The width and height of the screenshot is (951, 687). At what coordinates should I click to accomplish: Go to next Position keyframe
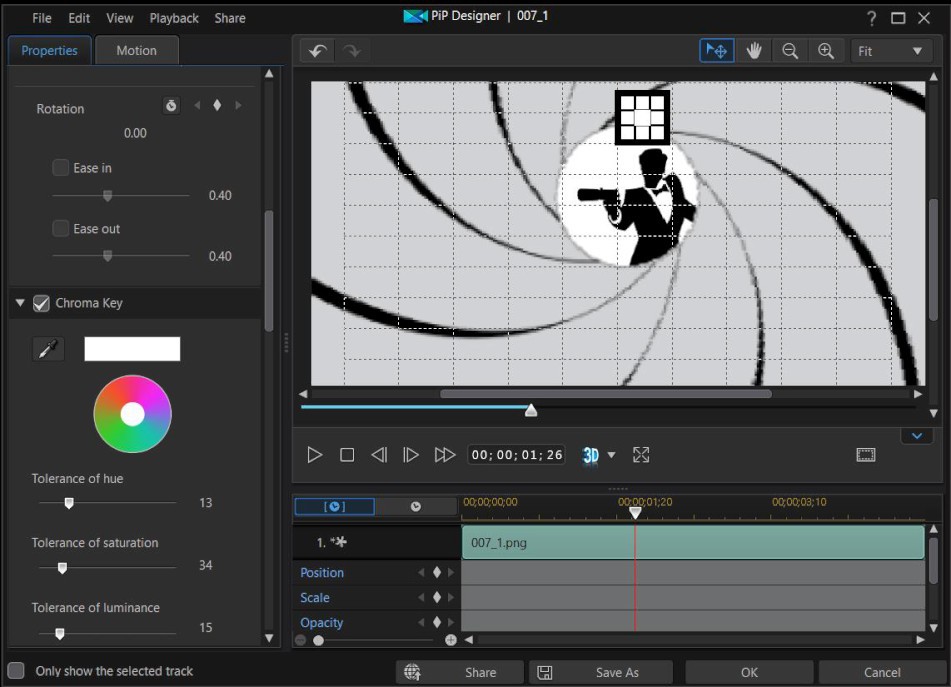pyautogui.click(x=451, y=572)
